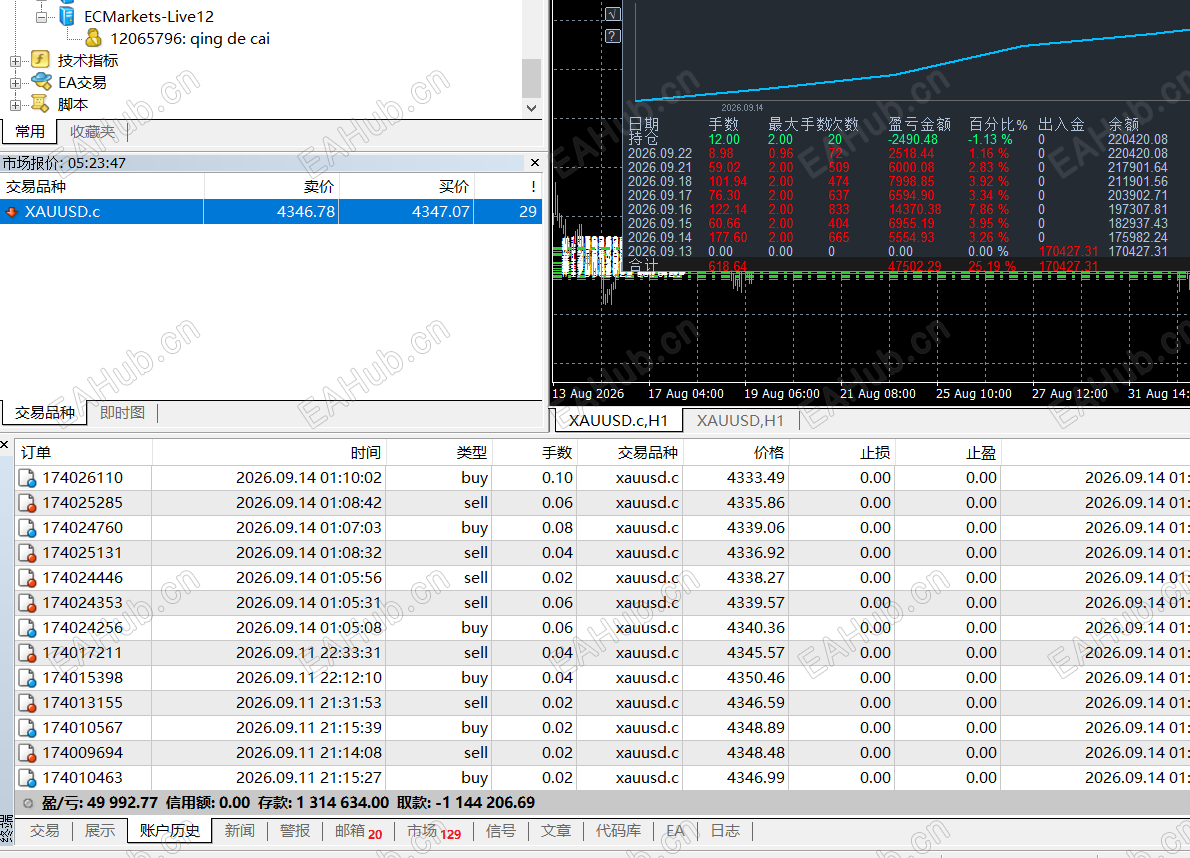Open the 代码库 code base tab

pyautogui.click(x=618, y=831)
